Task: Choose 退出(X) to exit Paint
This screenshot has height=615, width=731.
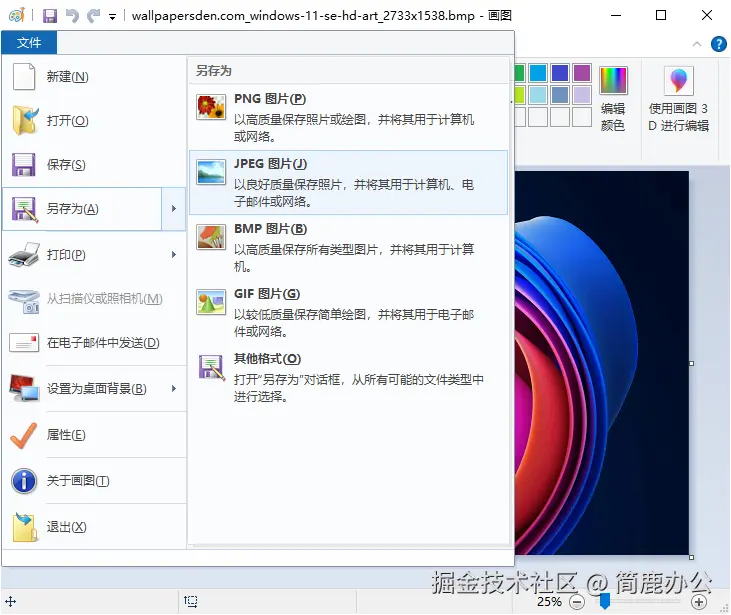Action: click(x=94, y=527)
